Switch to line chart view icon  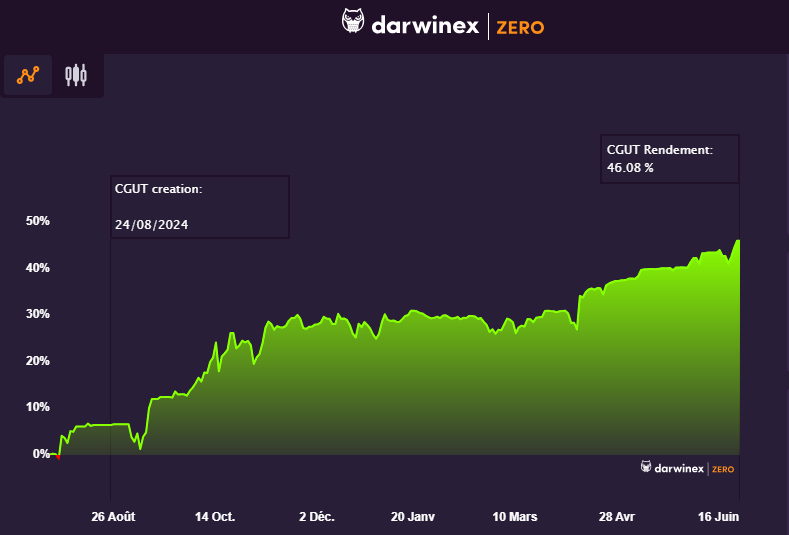coord(28,75)
